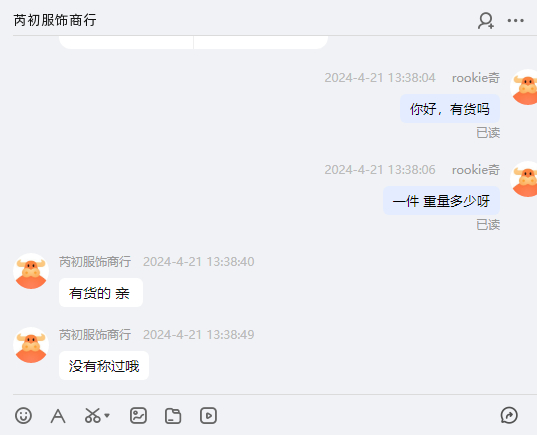Viewport: 537px width, 435px height.
Task: Add a contact with person-plus icon
Action: pos(486,21)
